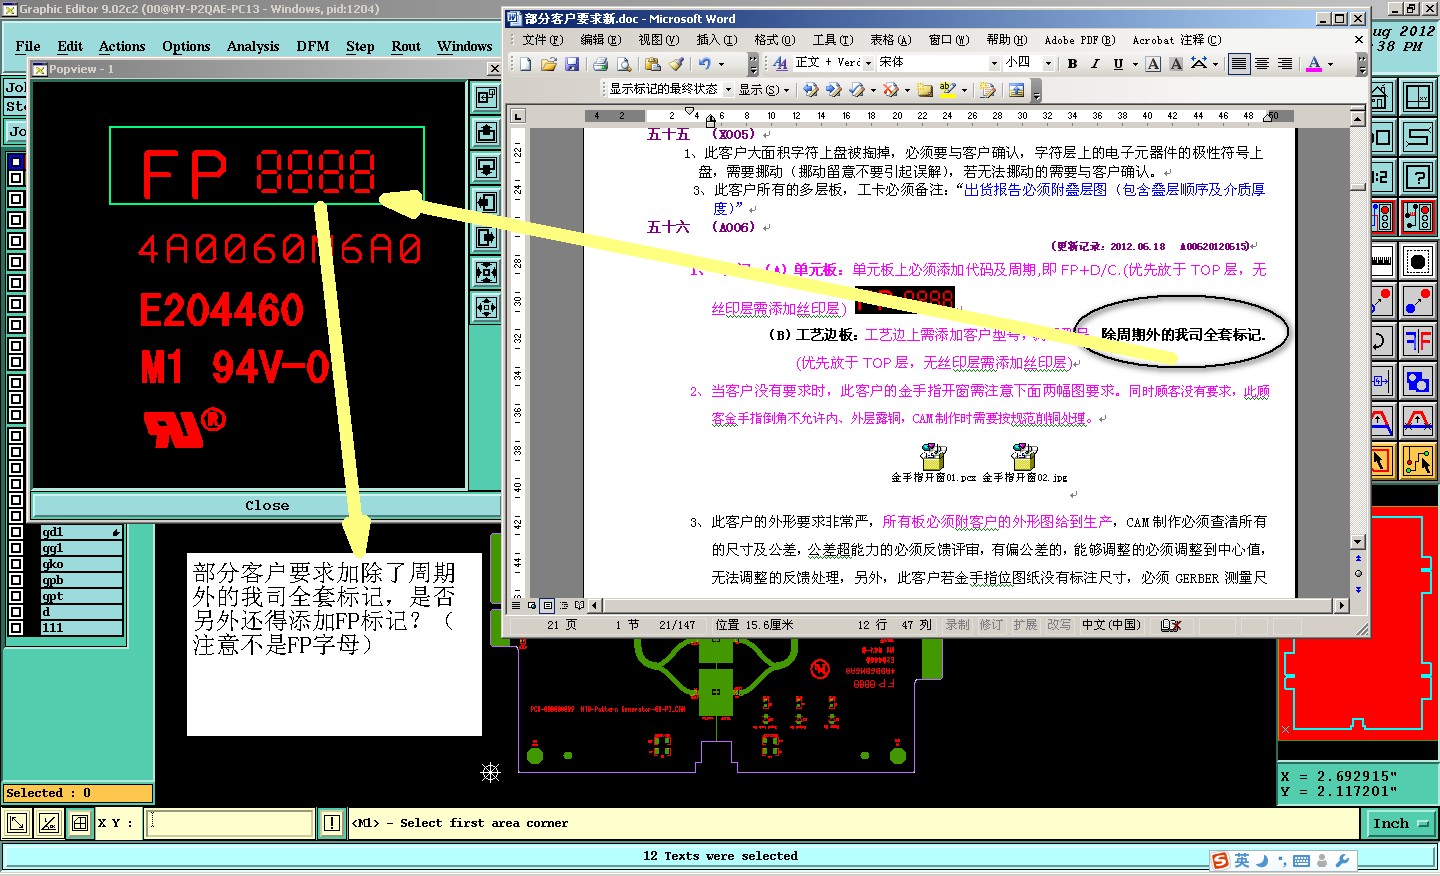1440x876 pixels.
Task: Toggle checkbox for layer gd1
Action: (15, 532)
